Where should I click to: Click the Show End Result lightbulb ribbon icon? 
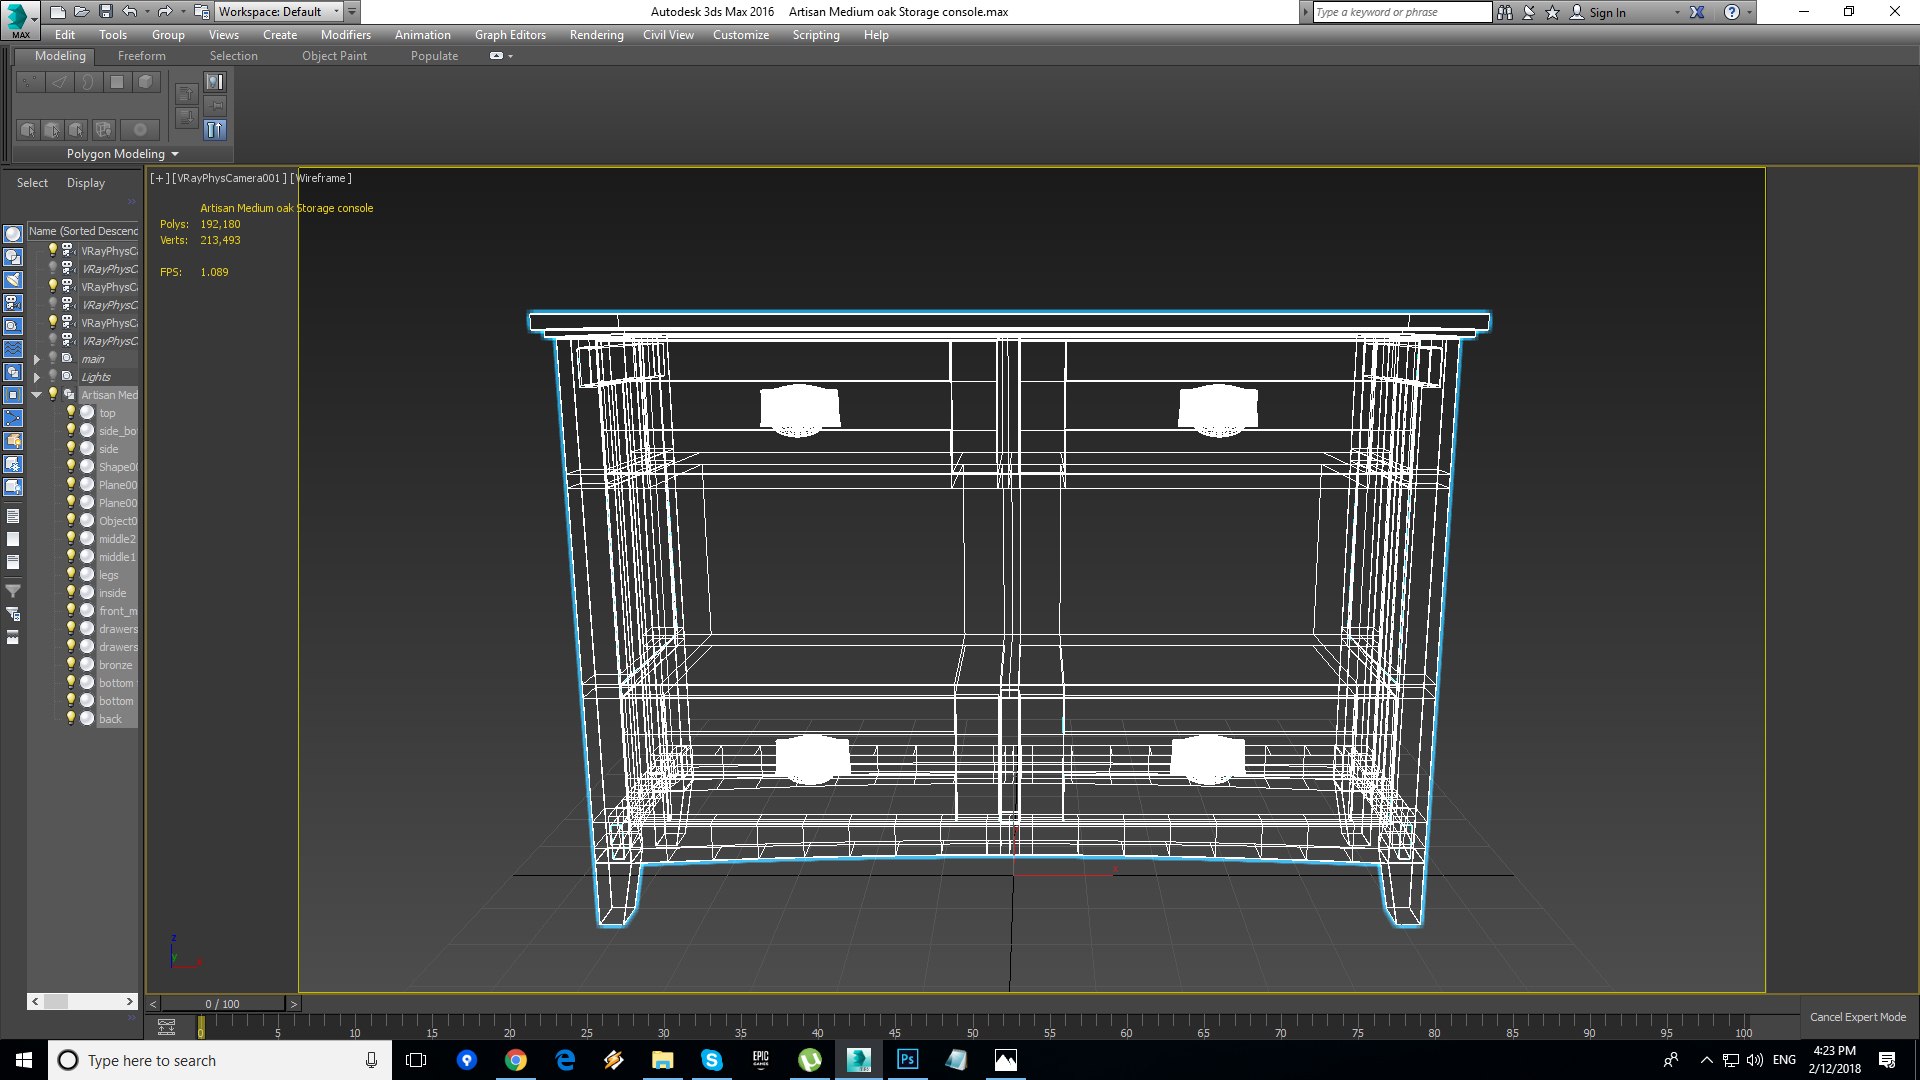215,82
